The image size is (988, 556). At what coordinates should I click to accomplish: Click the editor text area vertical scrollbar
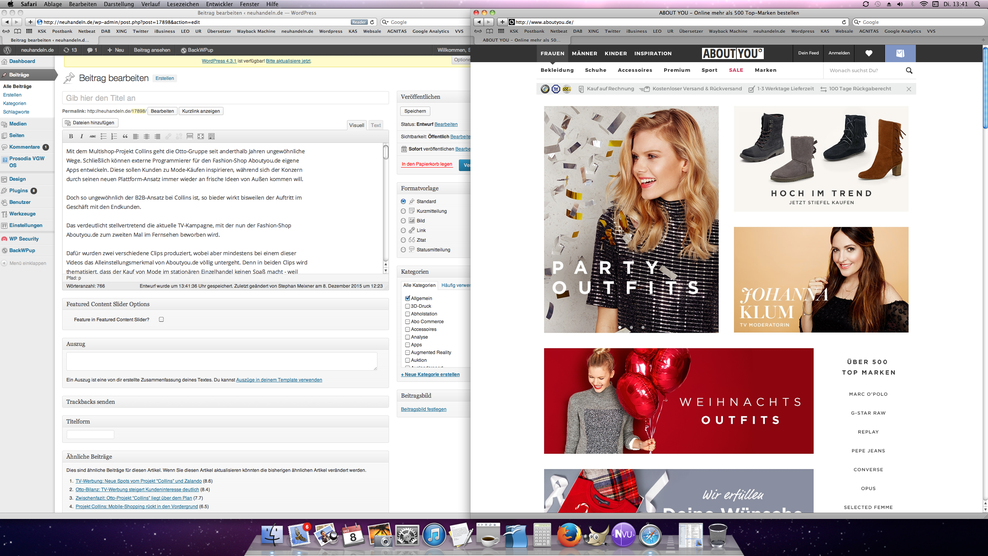click(x=386, y=208)
